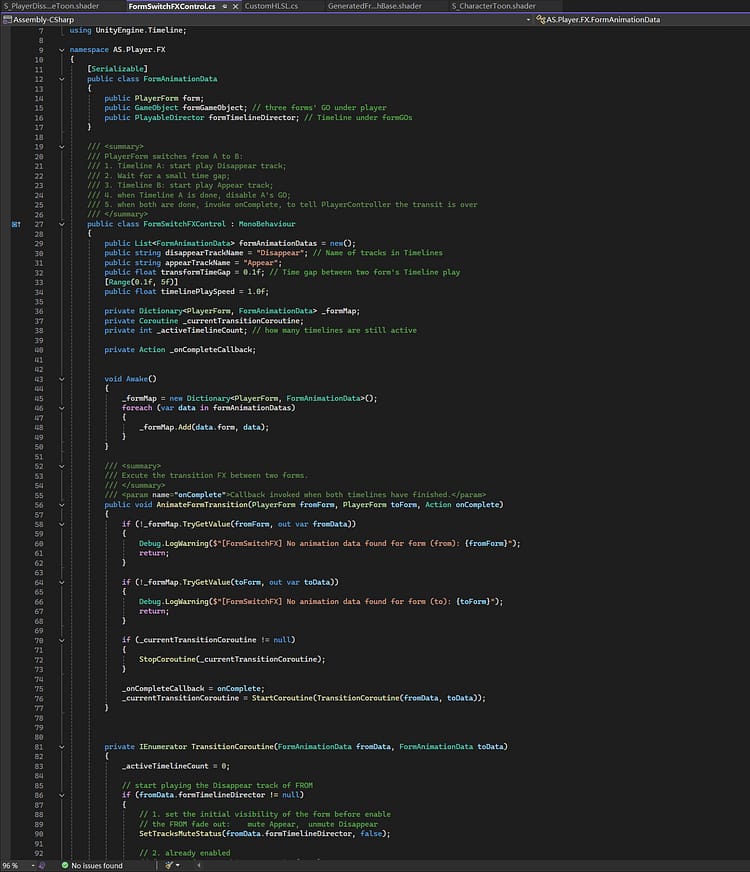Image resolution: width=750 pixels, height=872 pixels.
Task: Open the 96 % zoom level dropdown
Action: coord(33,866)
